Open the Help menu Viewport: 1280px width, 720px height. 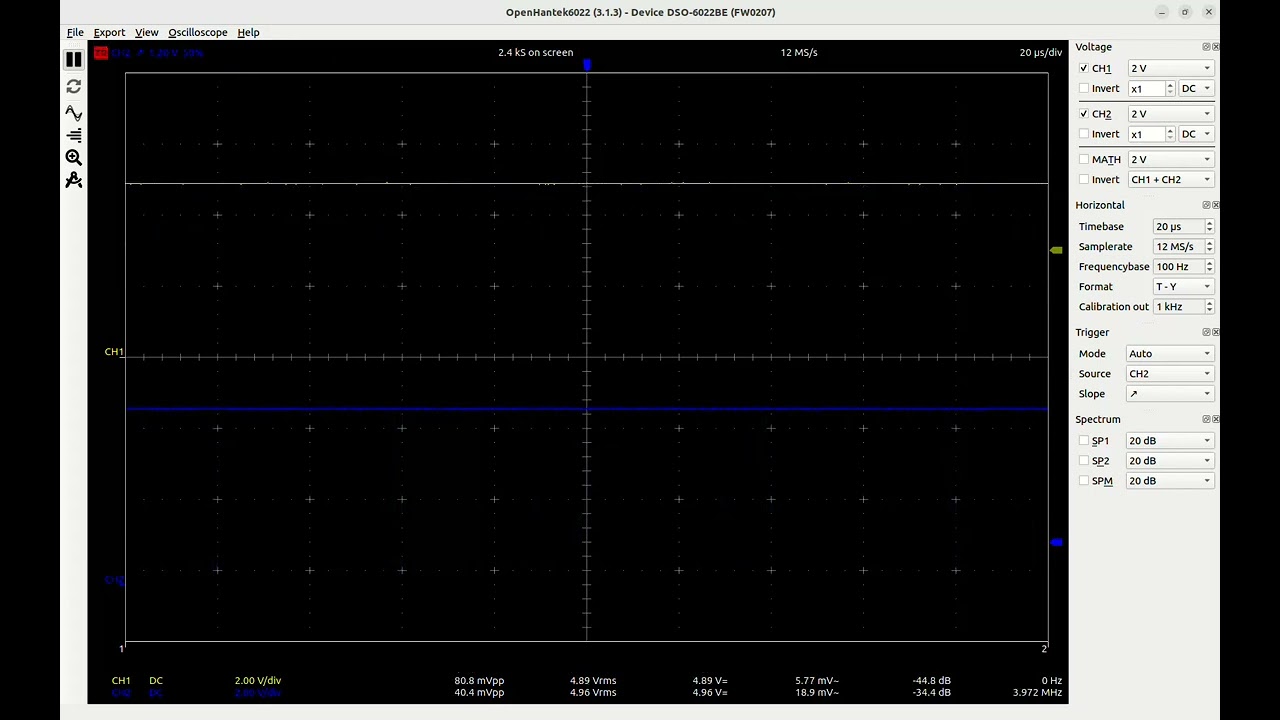pos(248,33)
